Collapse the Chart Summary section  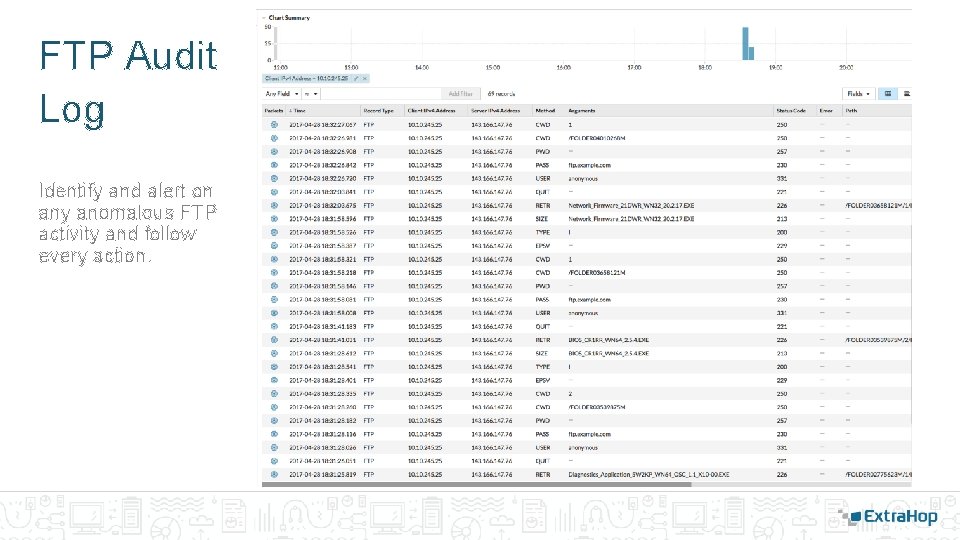tap(264, 18)
